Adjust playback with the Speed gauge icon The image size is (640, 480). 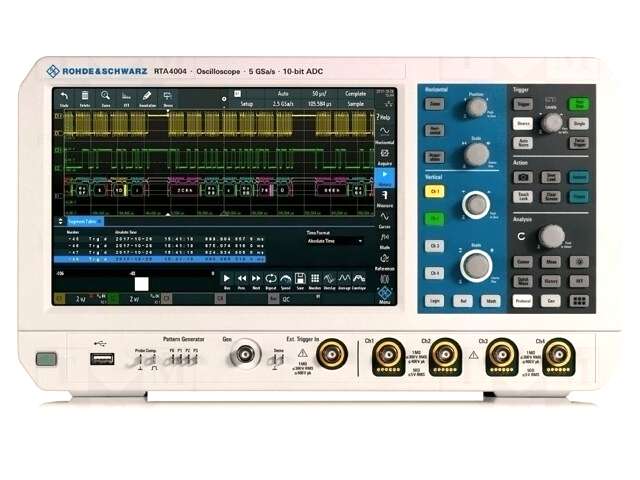[x=285, y=279]
